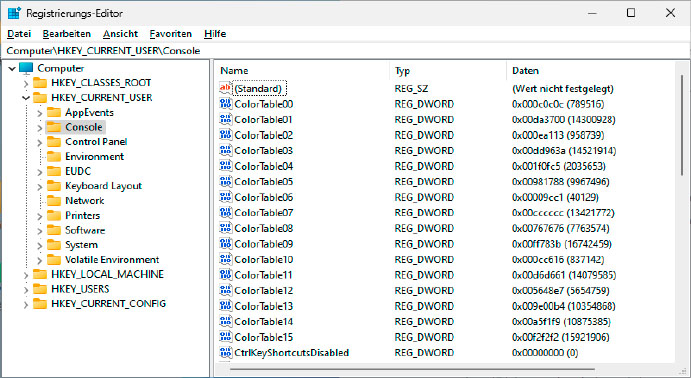Select the Volatile Environment key
The width and height of the screenshot is (691, 378).
[x=112, y=259]
